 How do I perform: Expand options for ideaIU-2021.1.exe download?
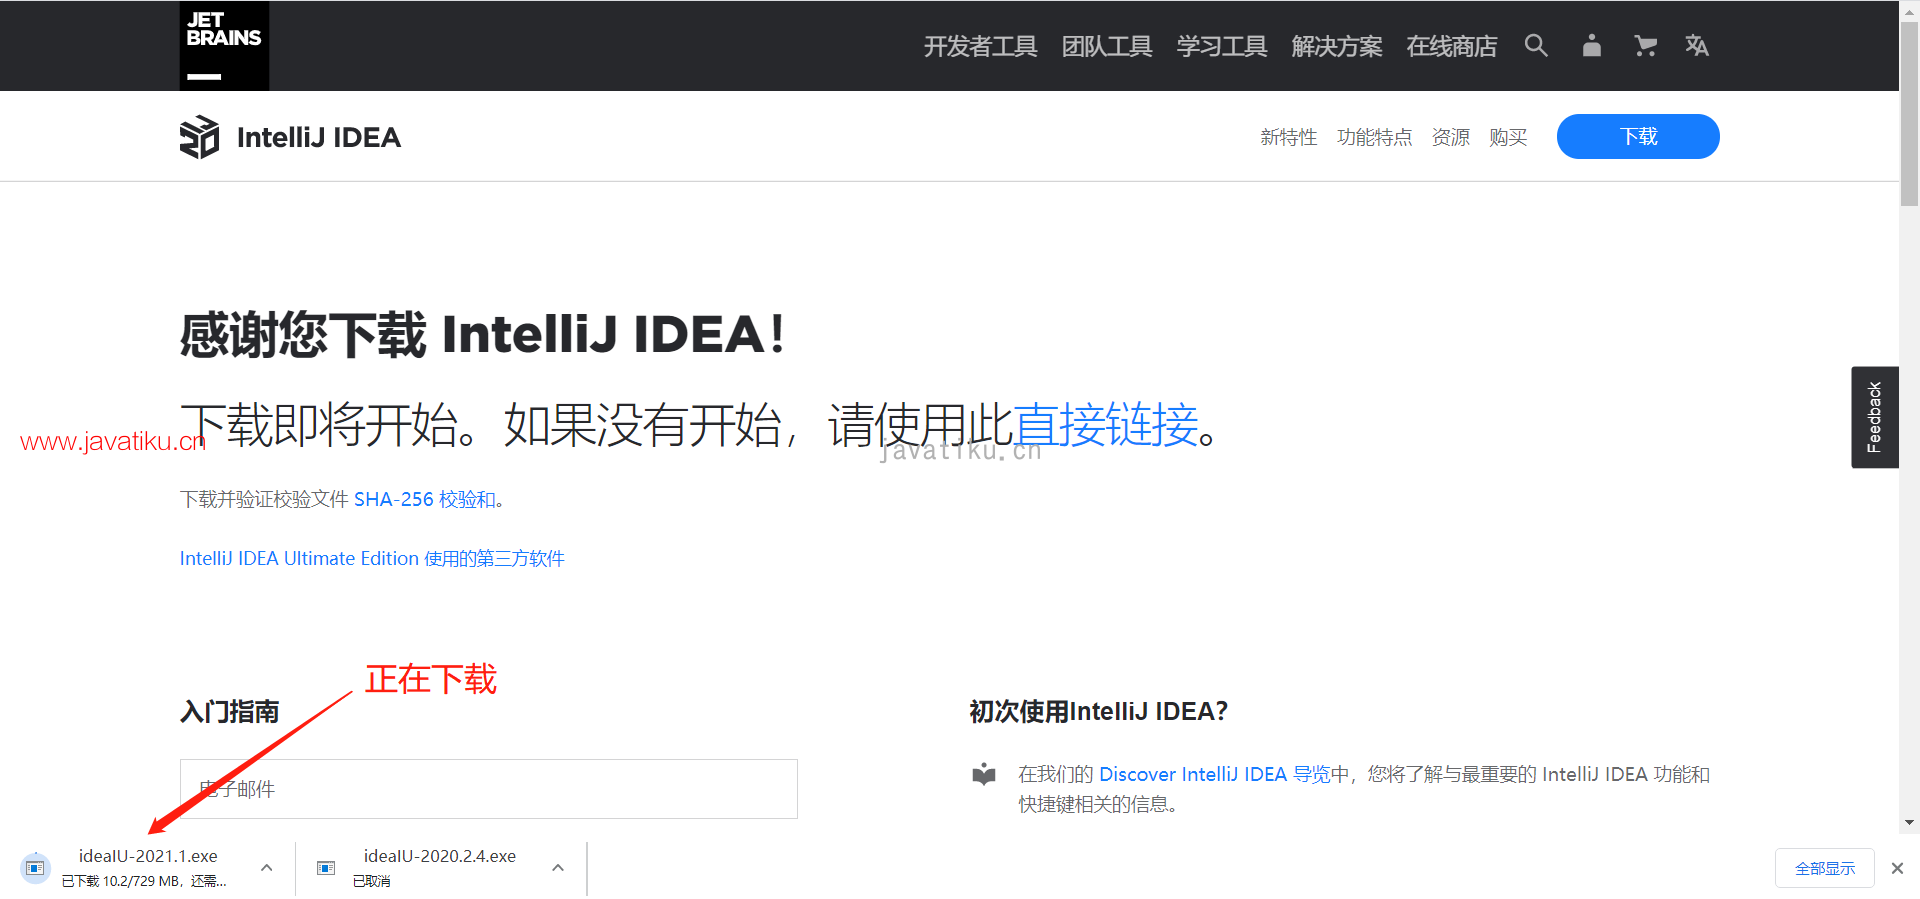[x=266, y=868]
